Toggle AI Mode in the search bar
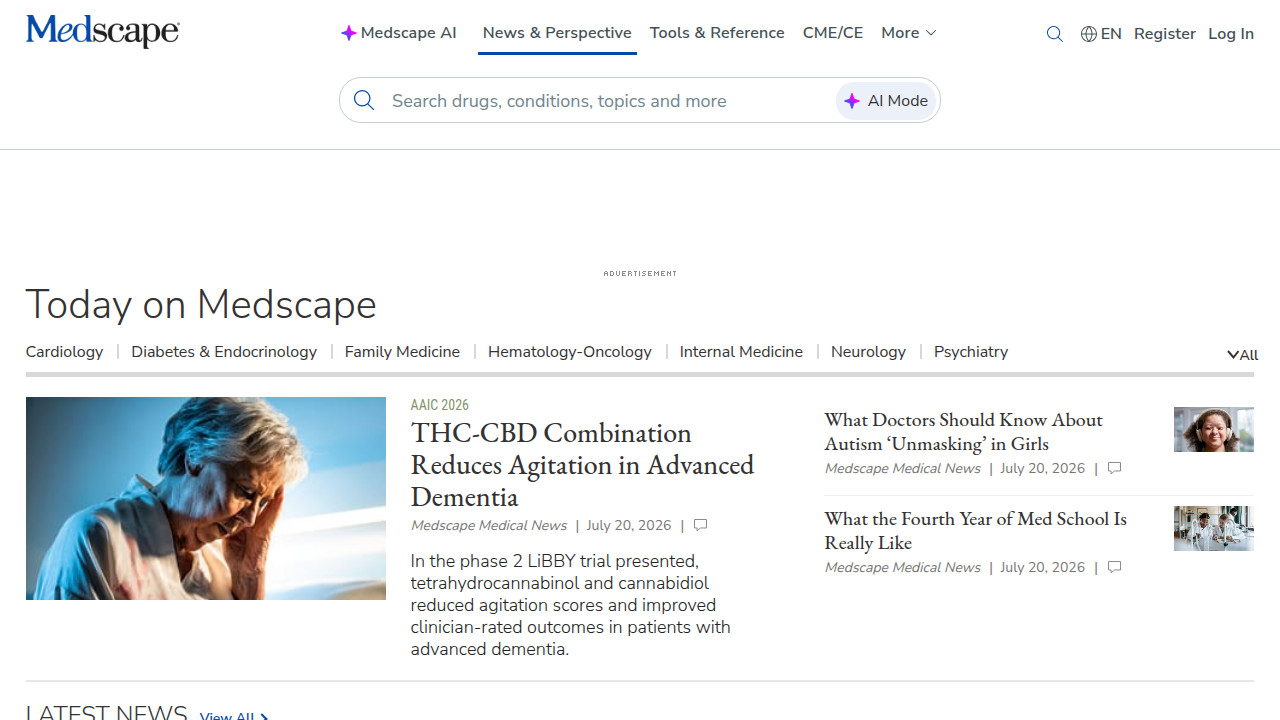1280x720 pixels. (886, 100)
